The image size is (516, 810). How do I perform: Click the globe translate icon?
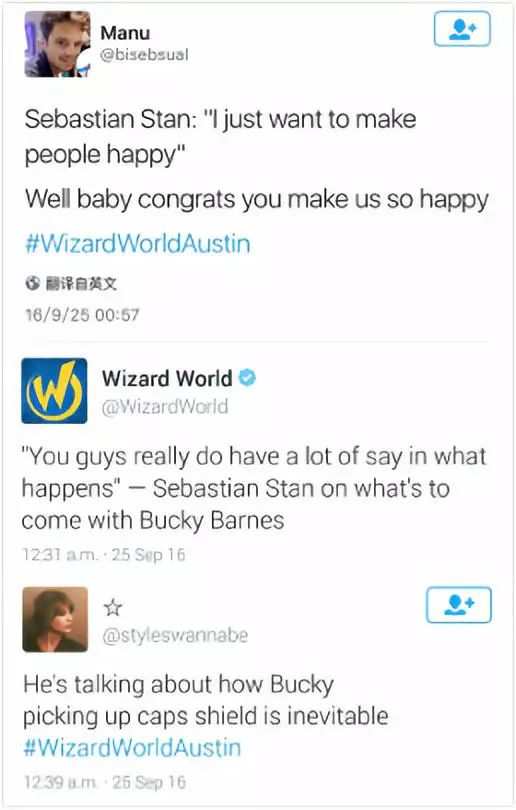[33, 283]
